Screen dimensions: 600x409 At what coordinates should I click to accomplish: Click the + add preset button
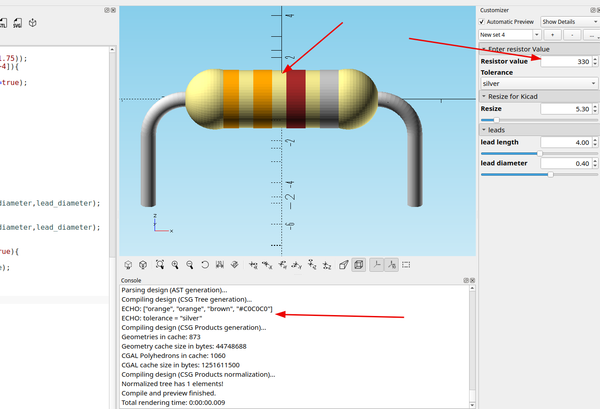coord(553,35)
